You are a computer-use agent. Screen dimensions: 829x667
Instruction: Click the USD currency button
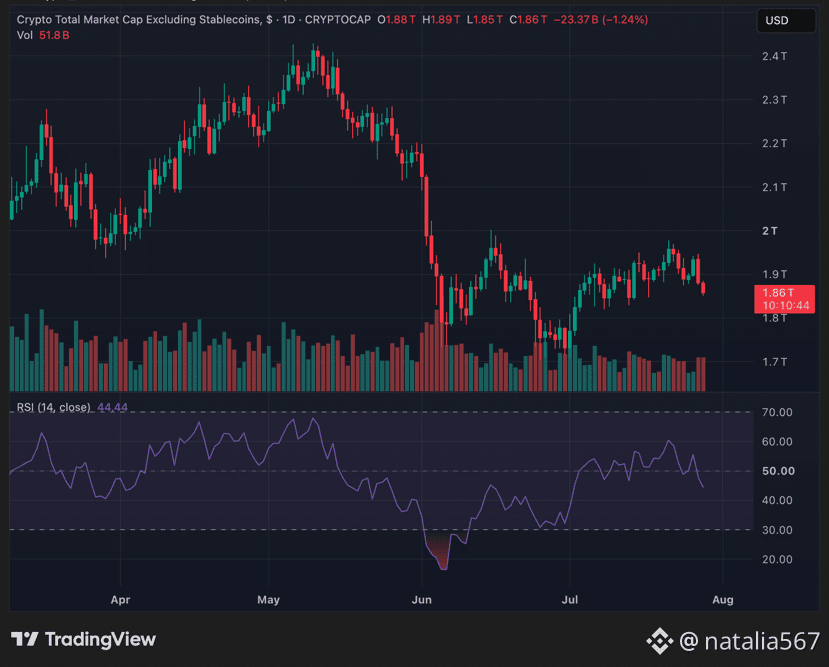(786, 21)
